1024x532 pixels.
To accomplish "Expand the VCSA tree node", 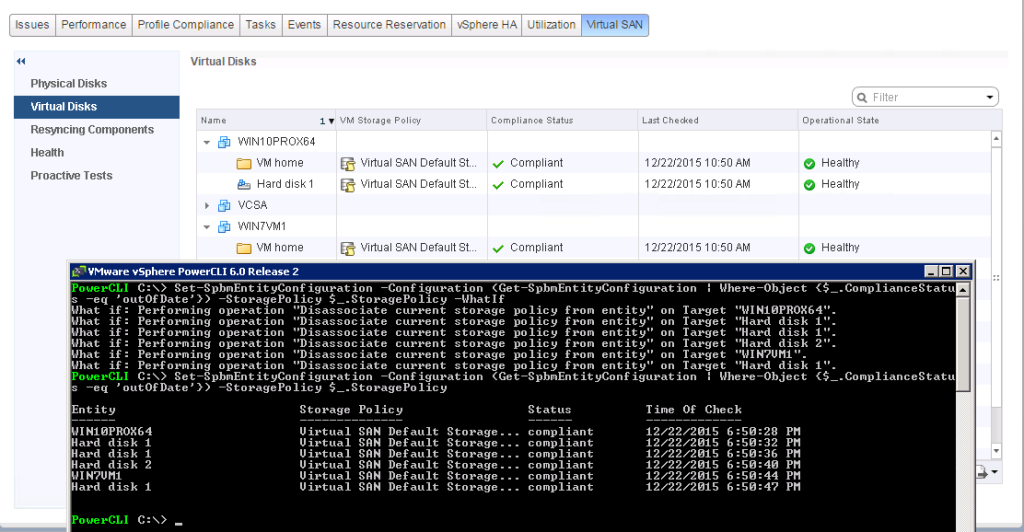I will (x=207, y=205).
